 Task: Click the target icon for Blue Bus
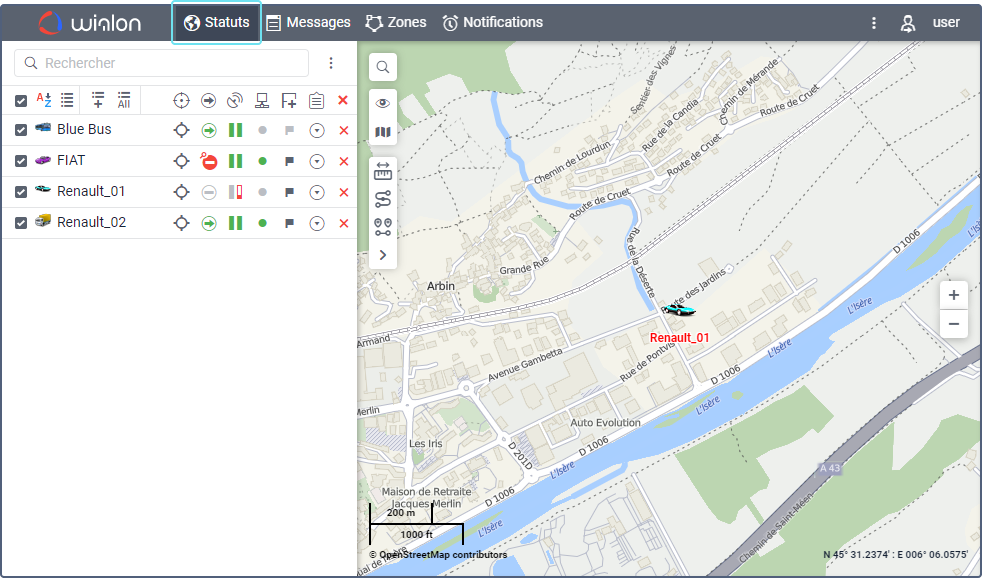click(181, 130)
